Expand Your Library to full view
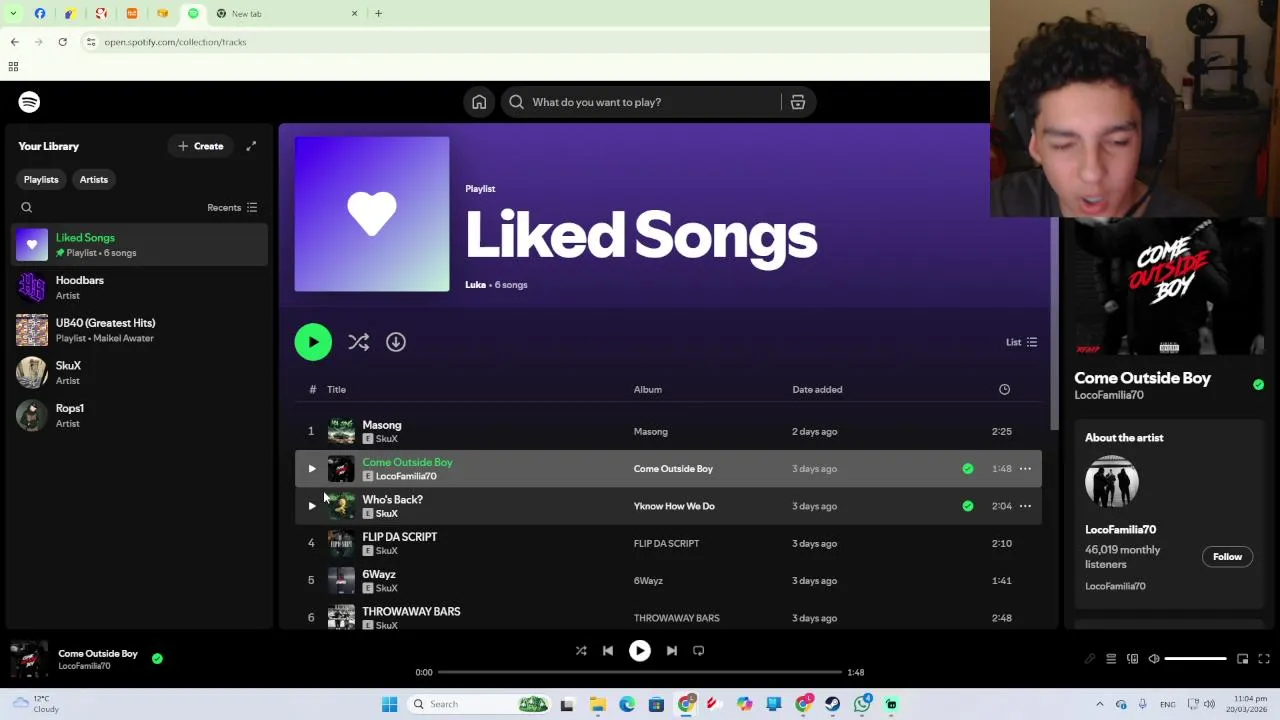Screen dimensions: 1280x720 251,146
